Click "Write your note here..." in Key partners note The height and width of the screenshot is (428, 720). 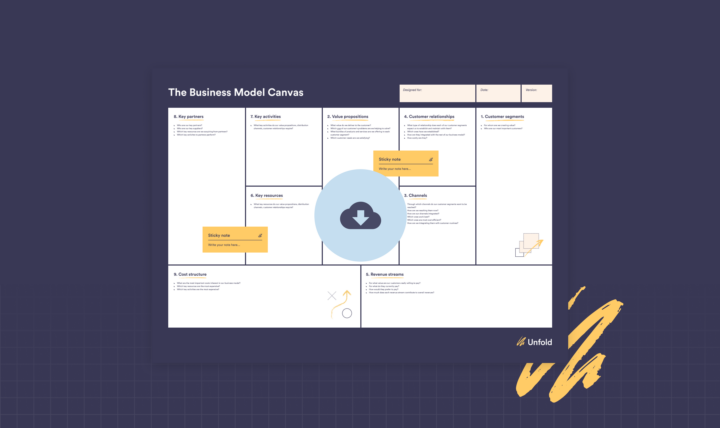224,245
